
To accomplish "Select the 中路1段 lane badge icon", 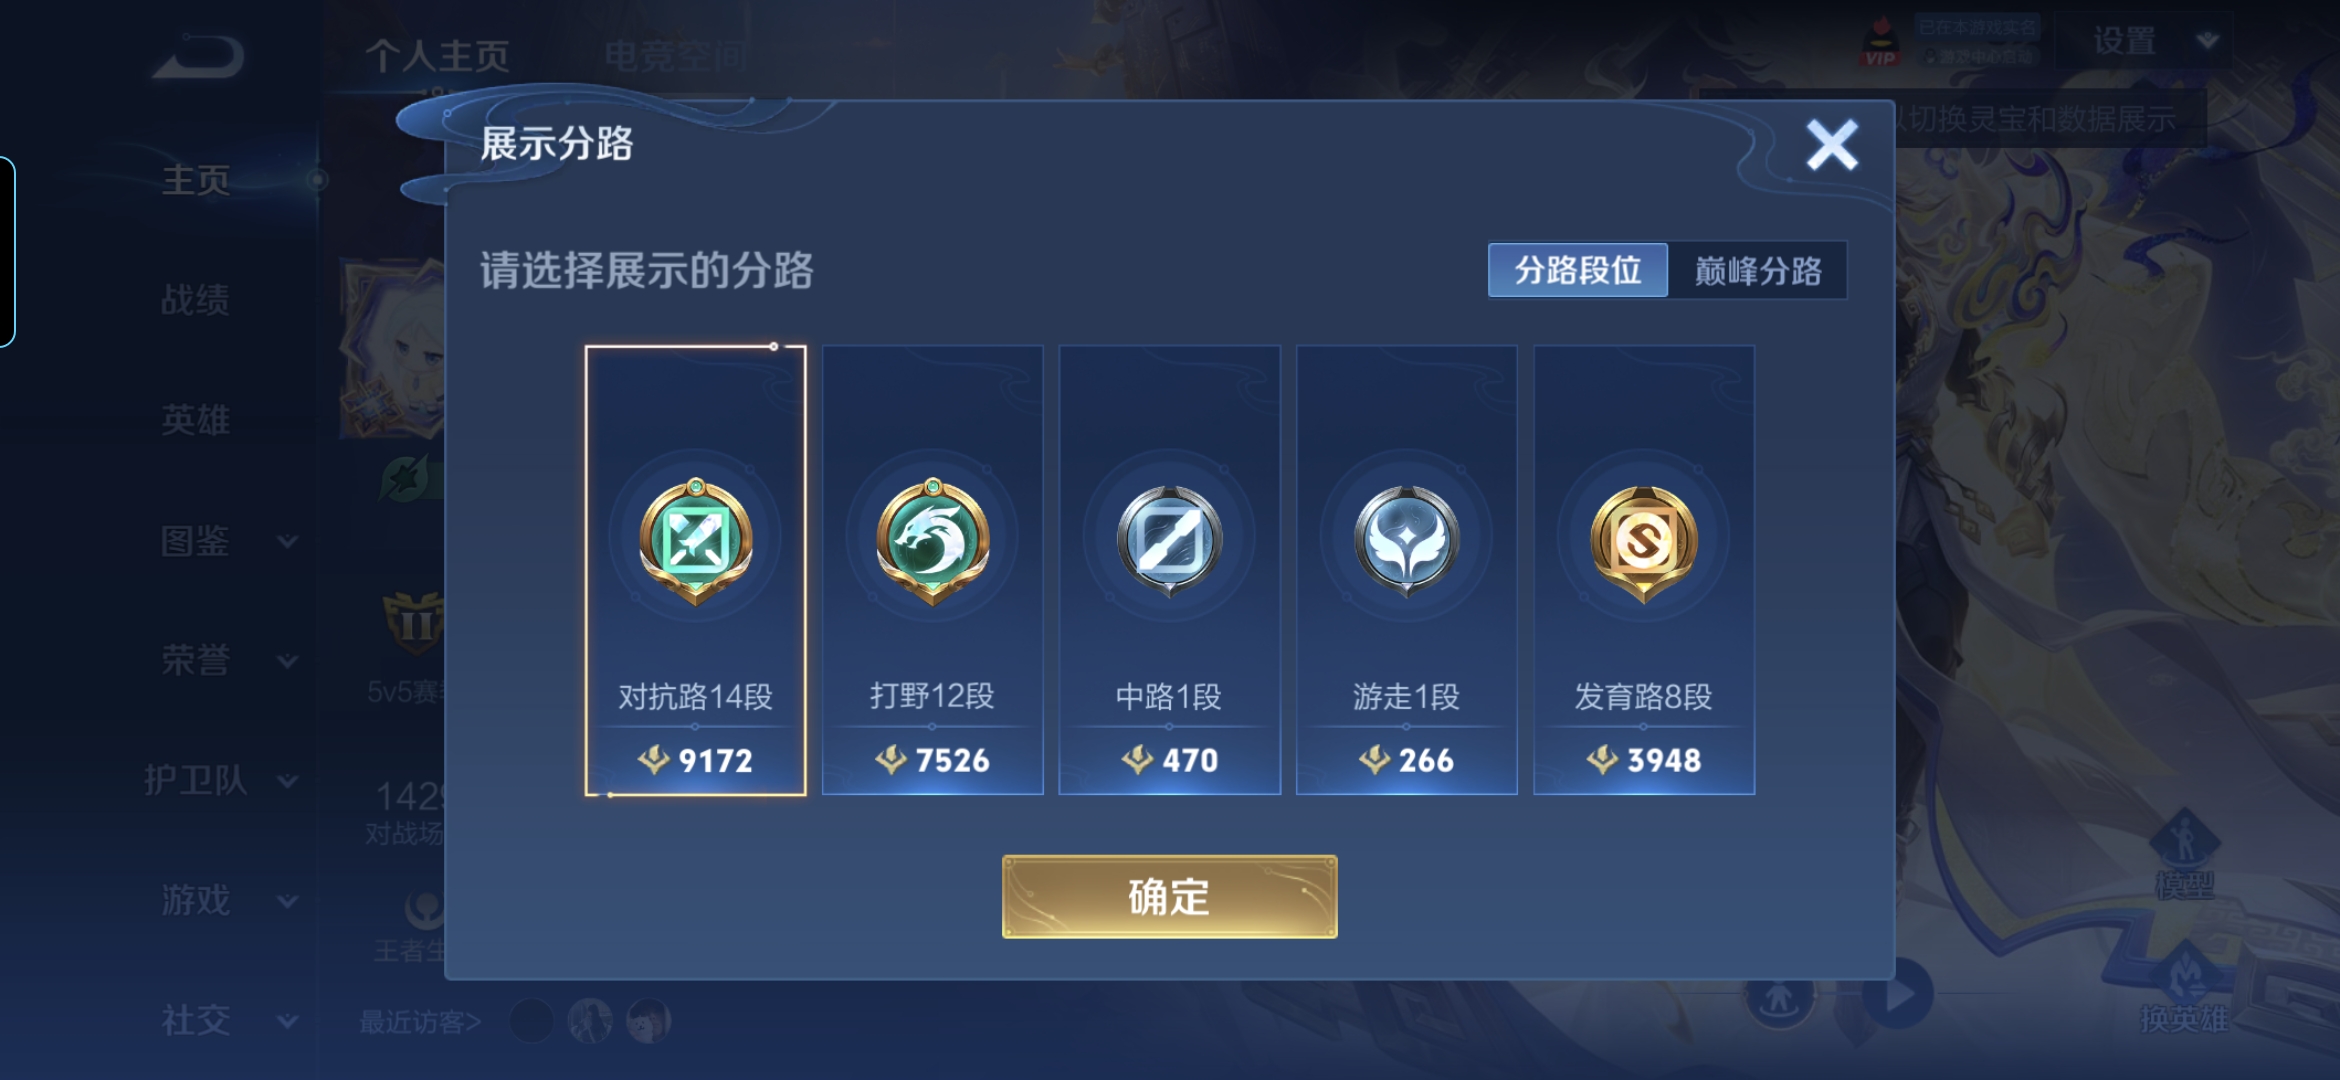I will (x=1169, y=541).
